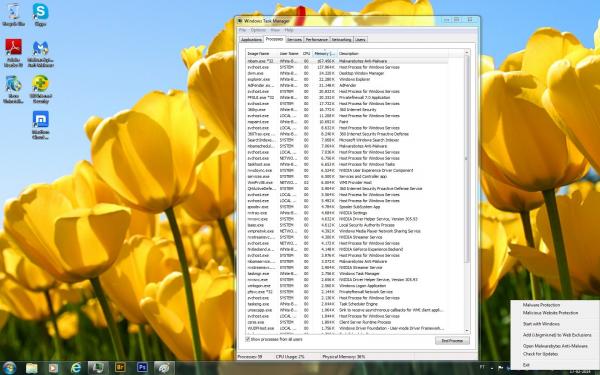Launch Skype from the desktop
This screenshot has width=600, height=375.
(x=41, y=15)
